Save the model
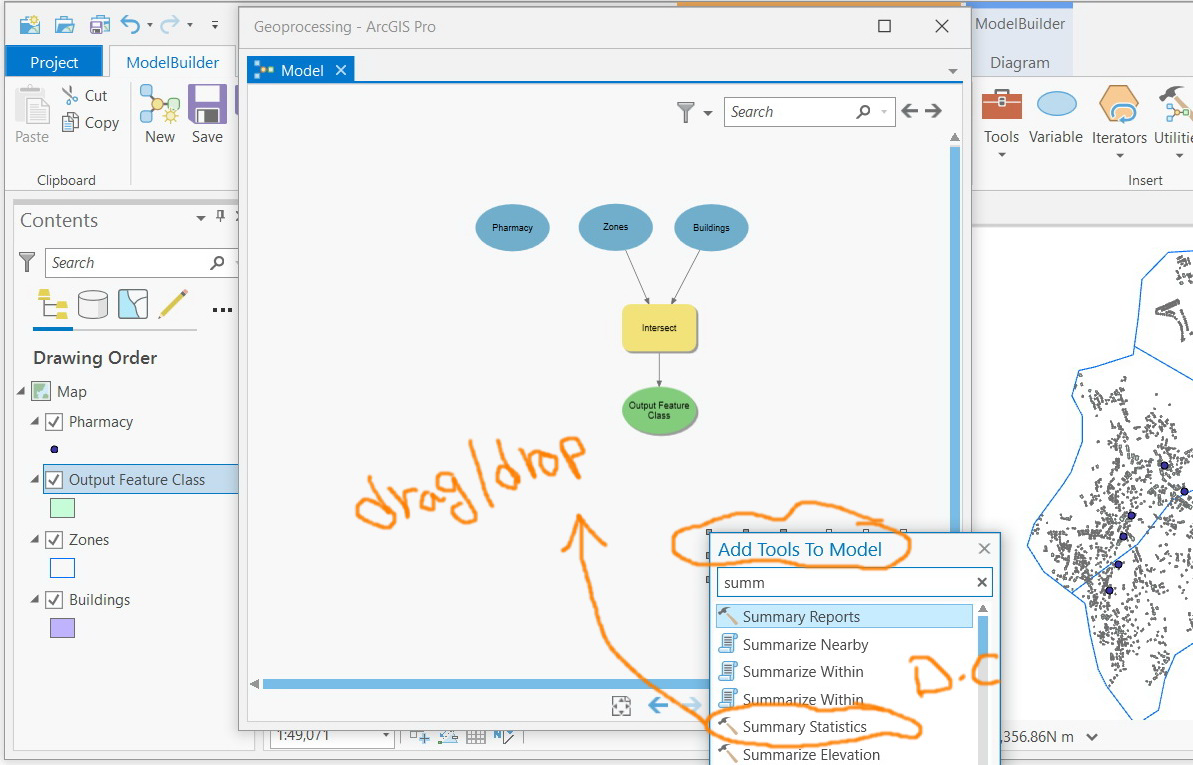The width and height of the screenshot is (1193, 765). (x=207, y=115)
